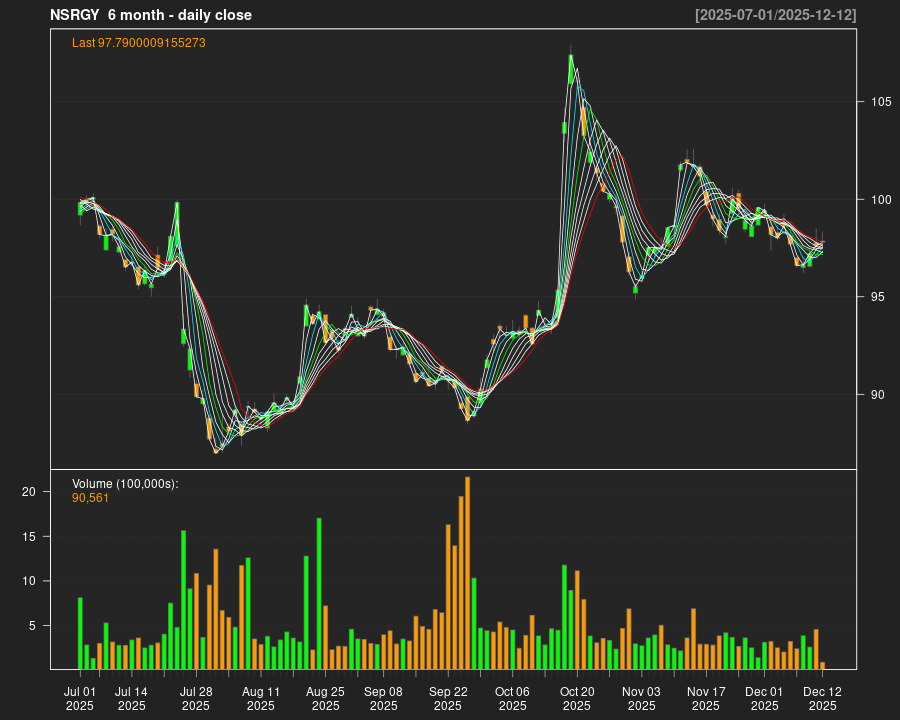Click the NSRGY chart title text
The height and width of the screenshot is (720, 900).
151,15
